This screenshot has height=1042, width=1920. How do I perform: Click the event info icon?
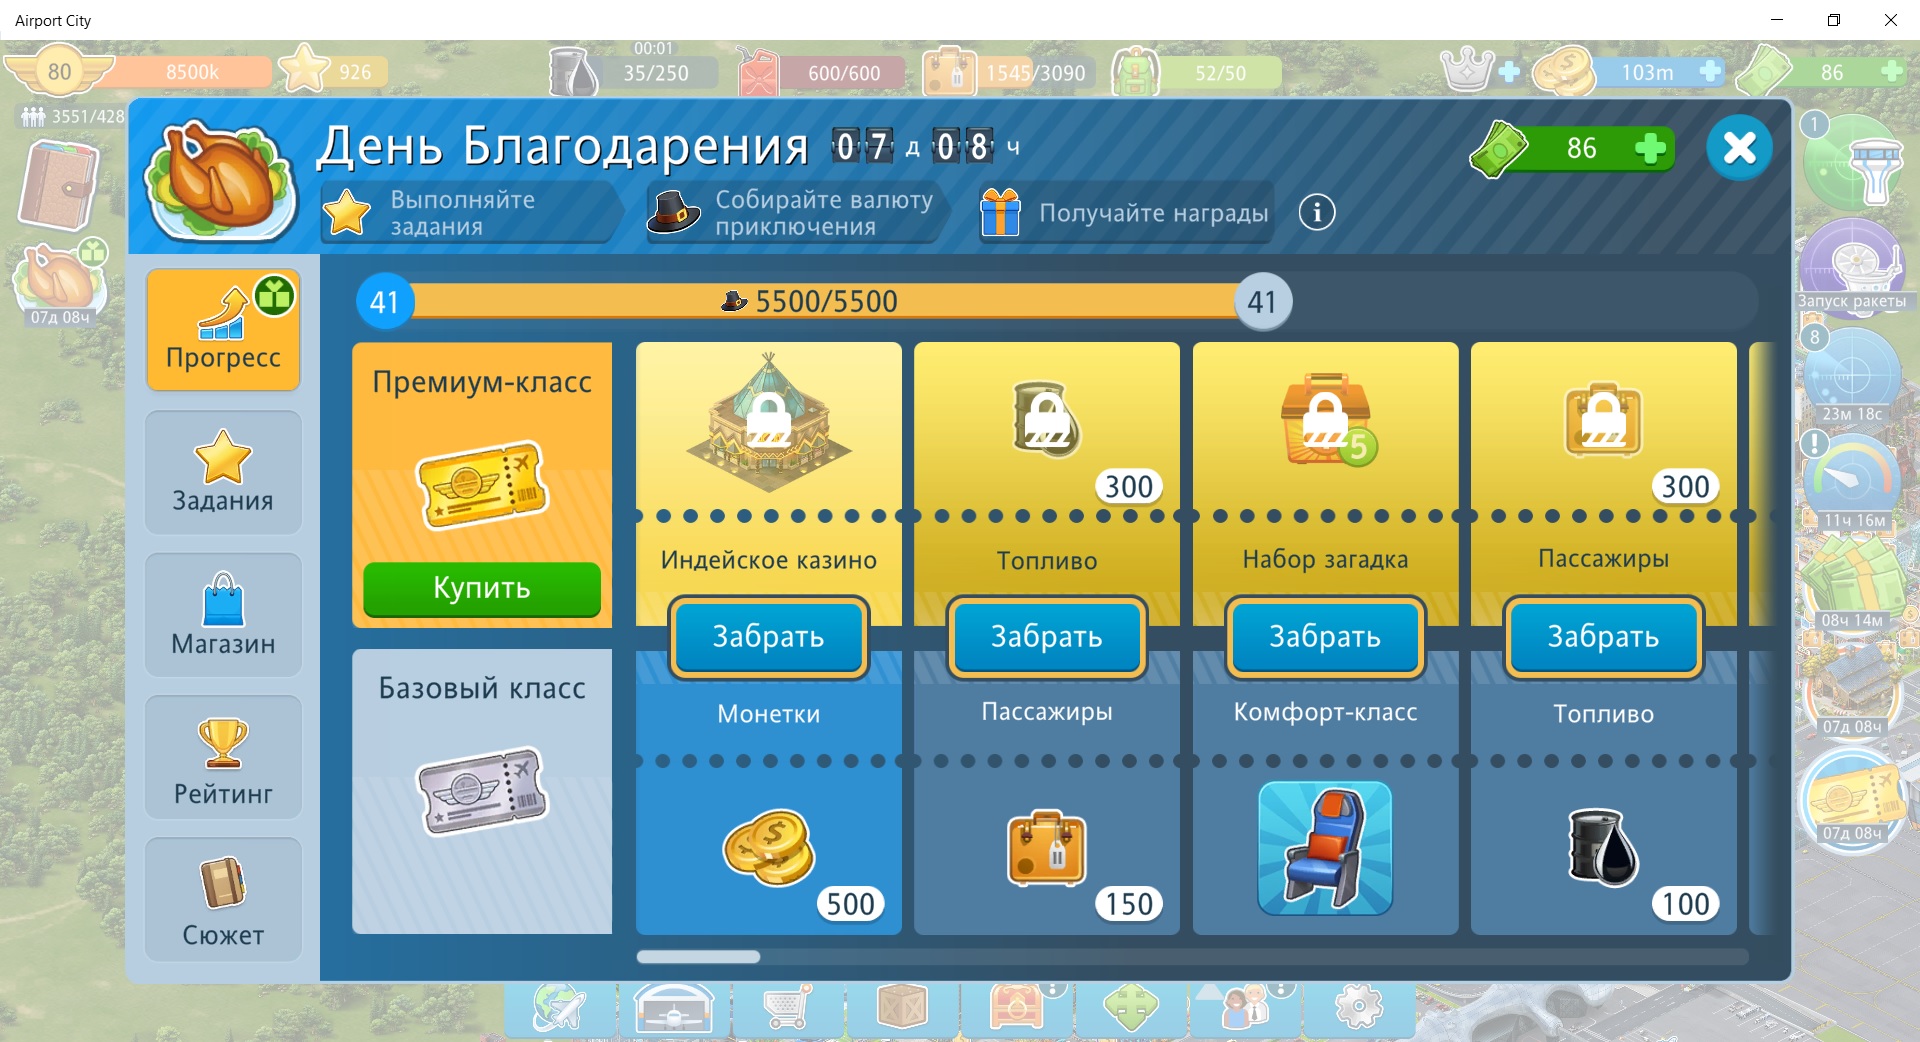(x=1317, y=212)
